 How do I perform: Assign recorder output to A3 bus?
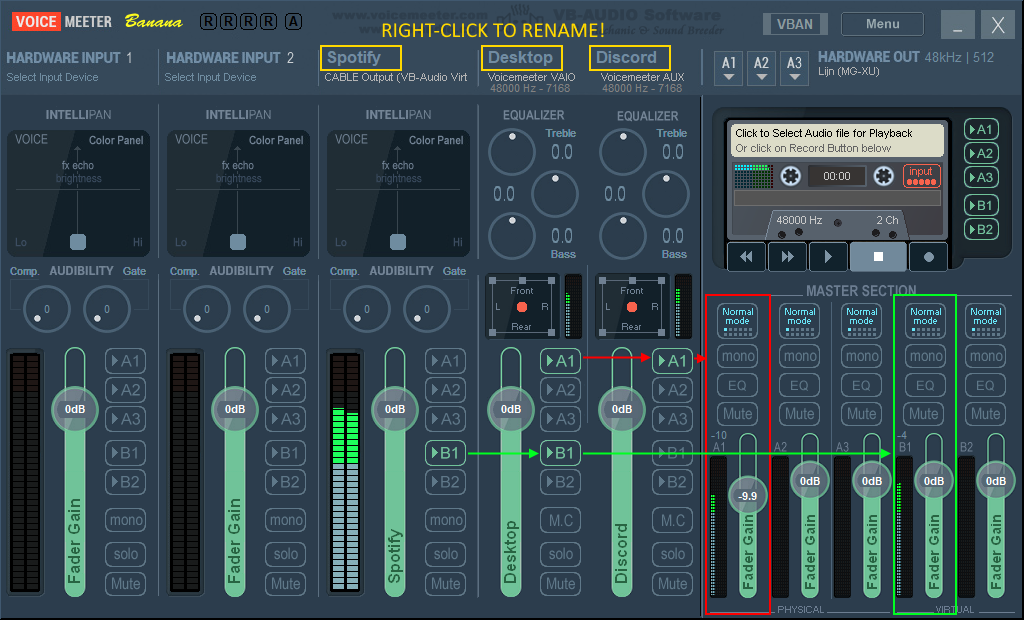click(x=981, y=177)
